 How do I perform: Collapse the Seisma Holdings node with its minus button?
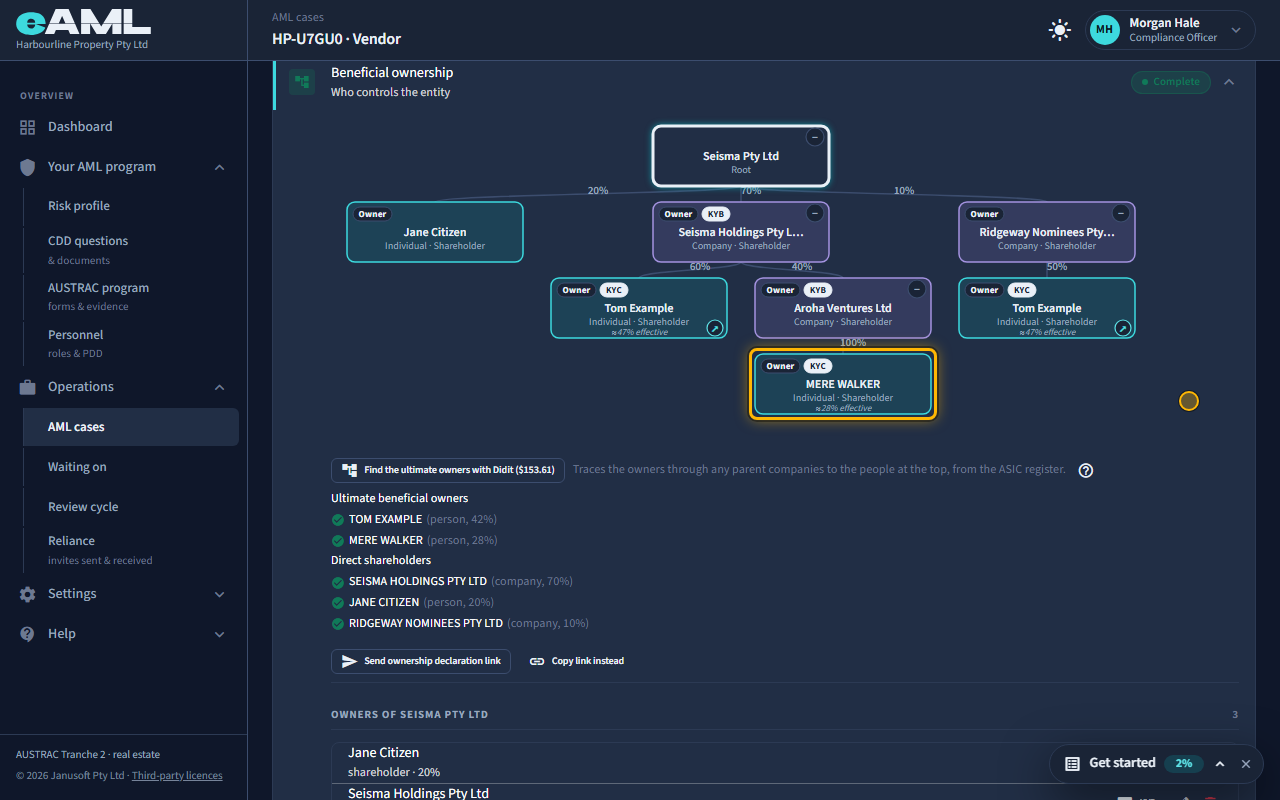[815, 213]
